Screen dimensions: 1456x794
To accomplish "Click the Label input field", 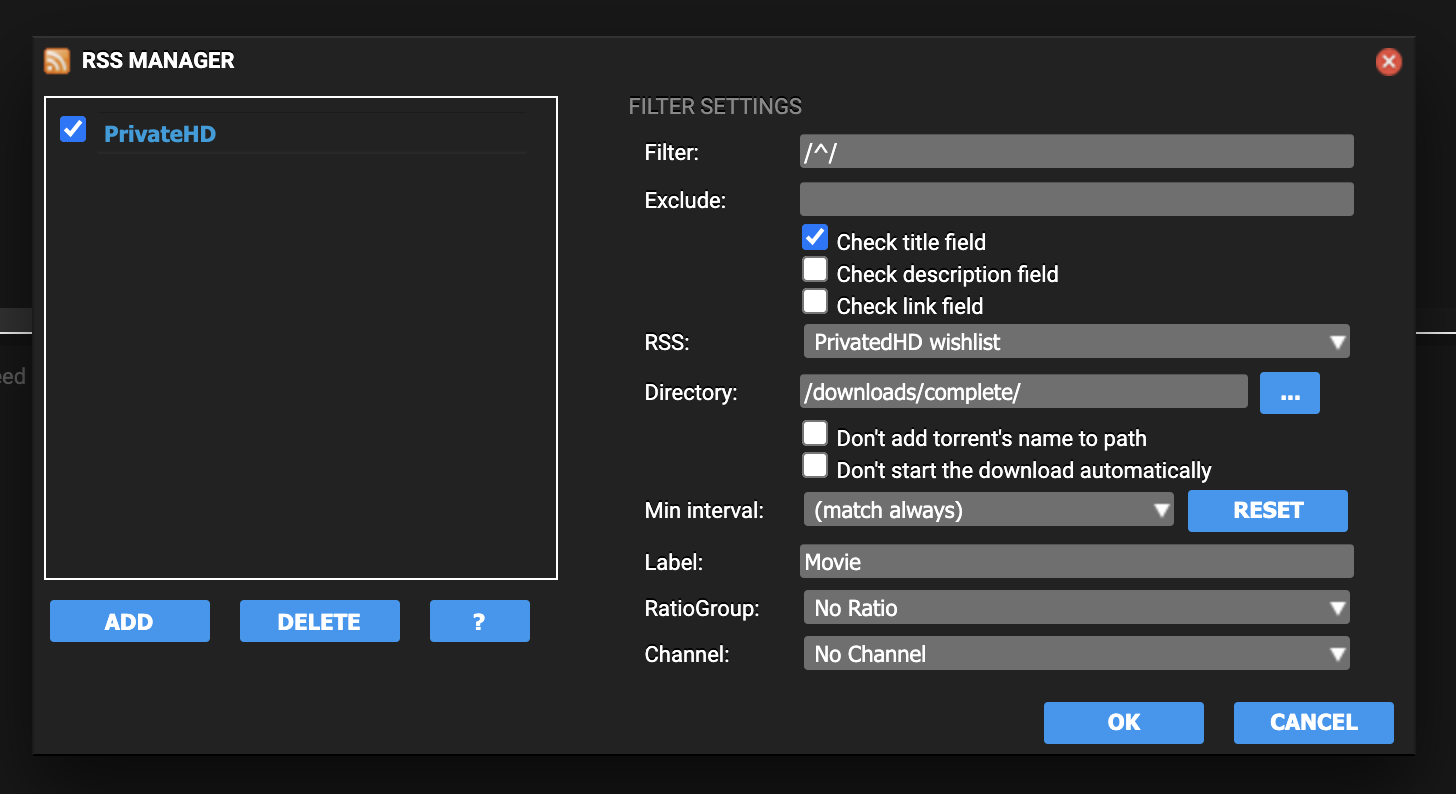I will click(x=1076, y=562).
